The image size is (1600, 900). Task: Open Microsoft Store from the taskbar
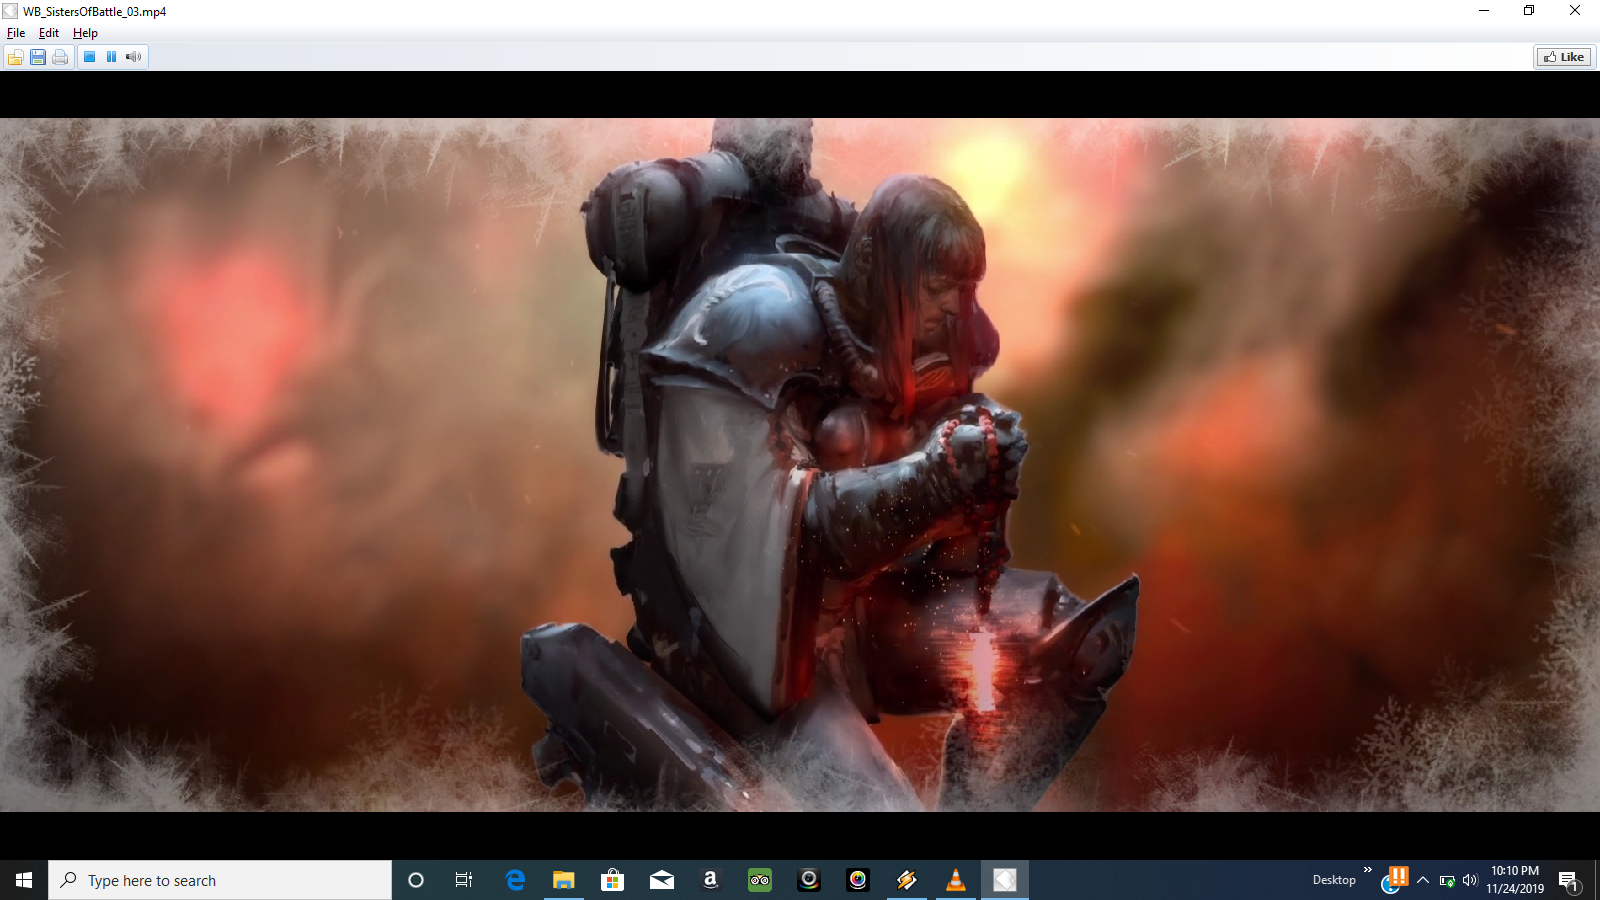[613, 880]
